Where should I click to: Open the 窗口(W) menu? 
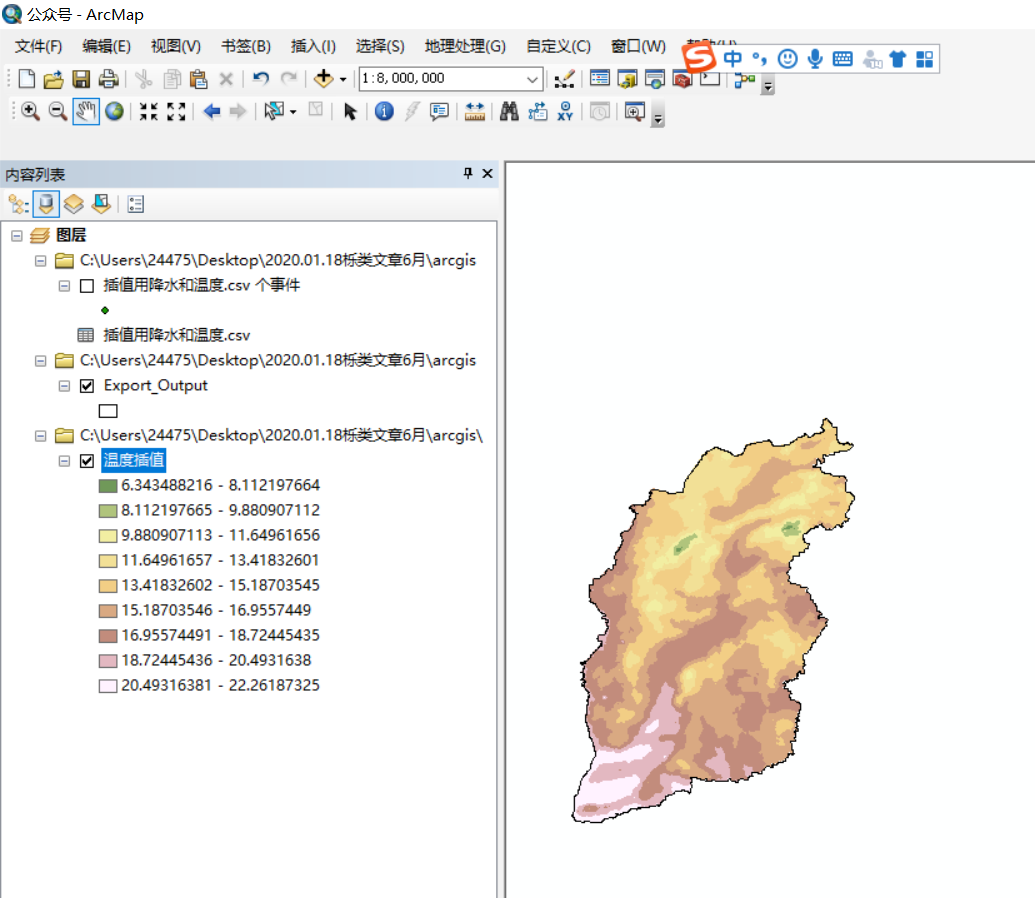click(x=638, y=46)
